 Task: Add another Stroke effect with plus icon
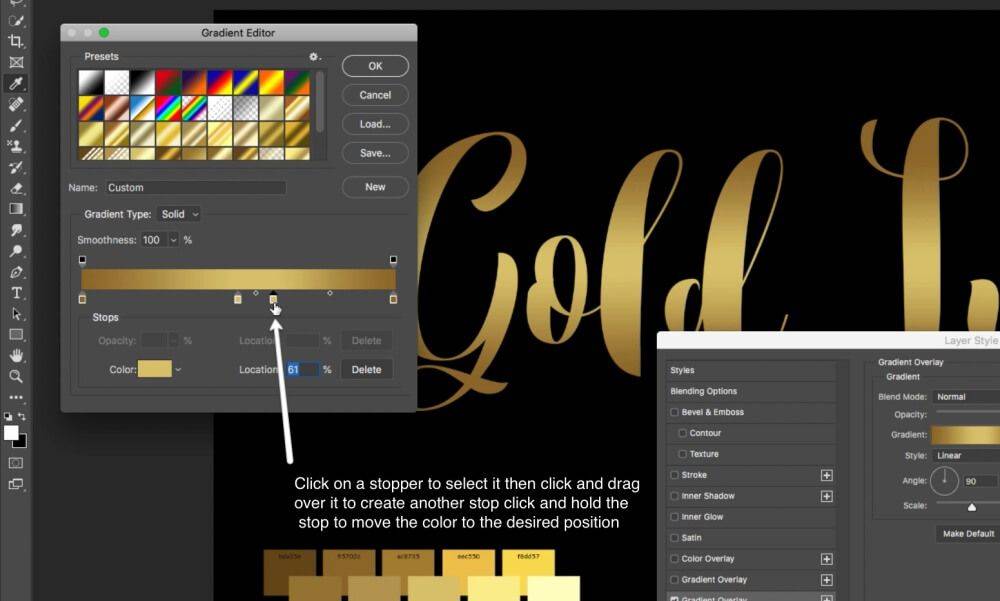(x=827, y=475)
